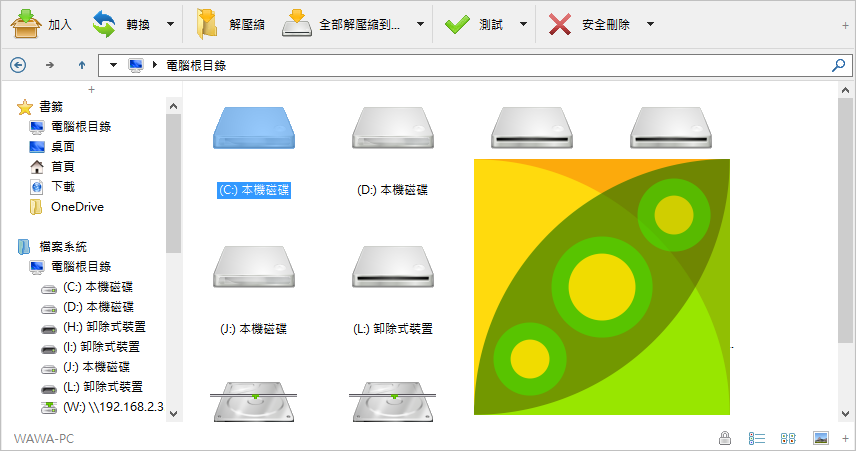Select (C:) 本機磁碟 in the tree
The image size is (856, 451).
(98, 287)
